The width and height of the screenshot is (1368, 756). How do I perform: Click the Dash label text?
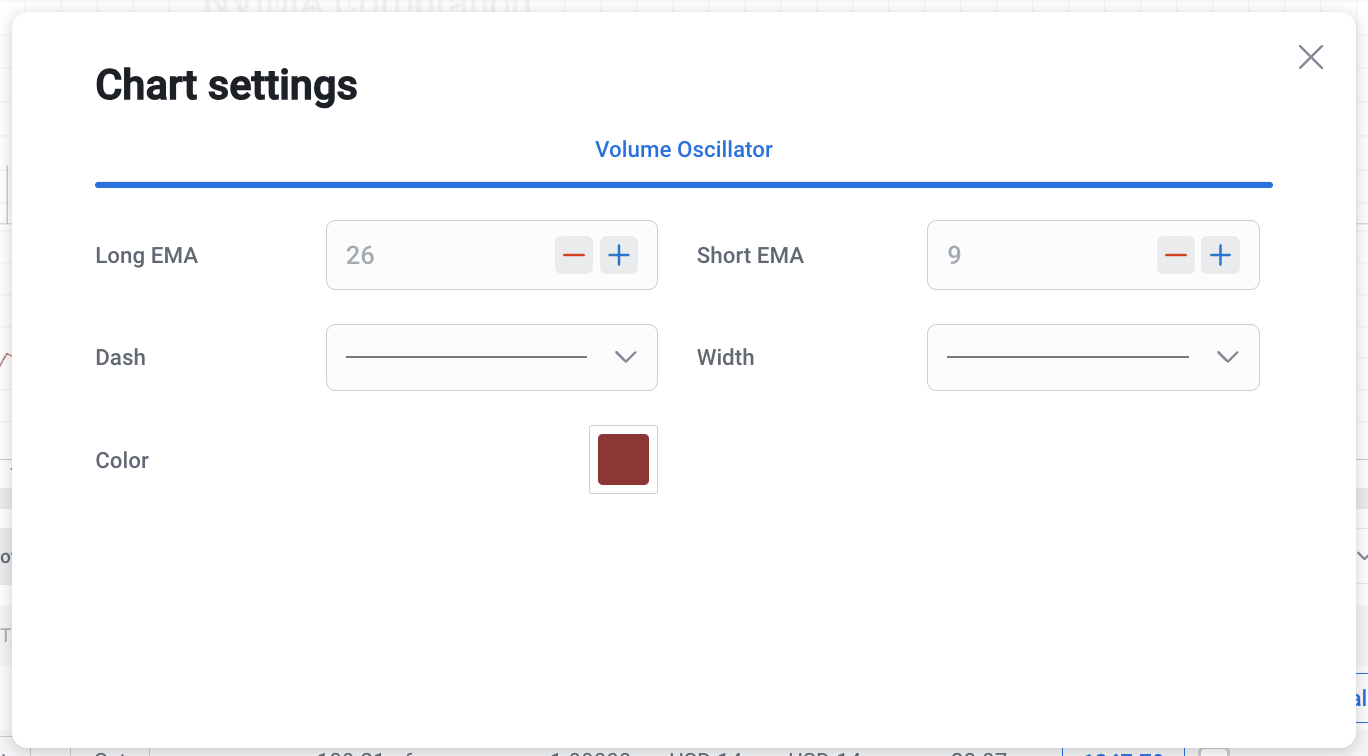click(x=121, y=357)
